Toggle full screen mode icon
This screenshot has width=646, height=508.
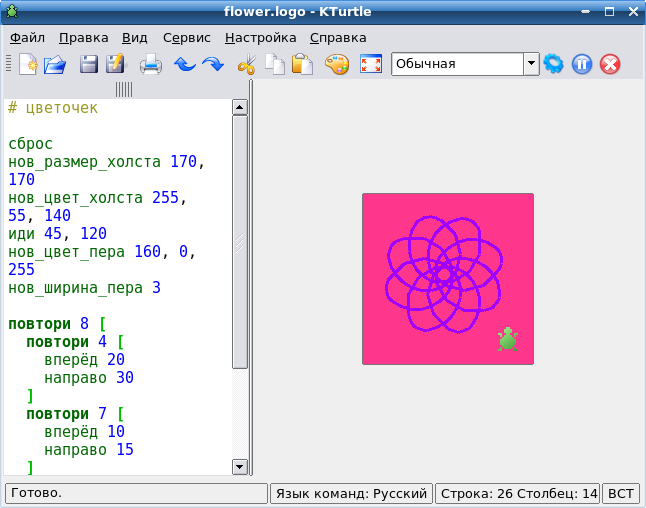[370, 64]
